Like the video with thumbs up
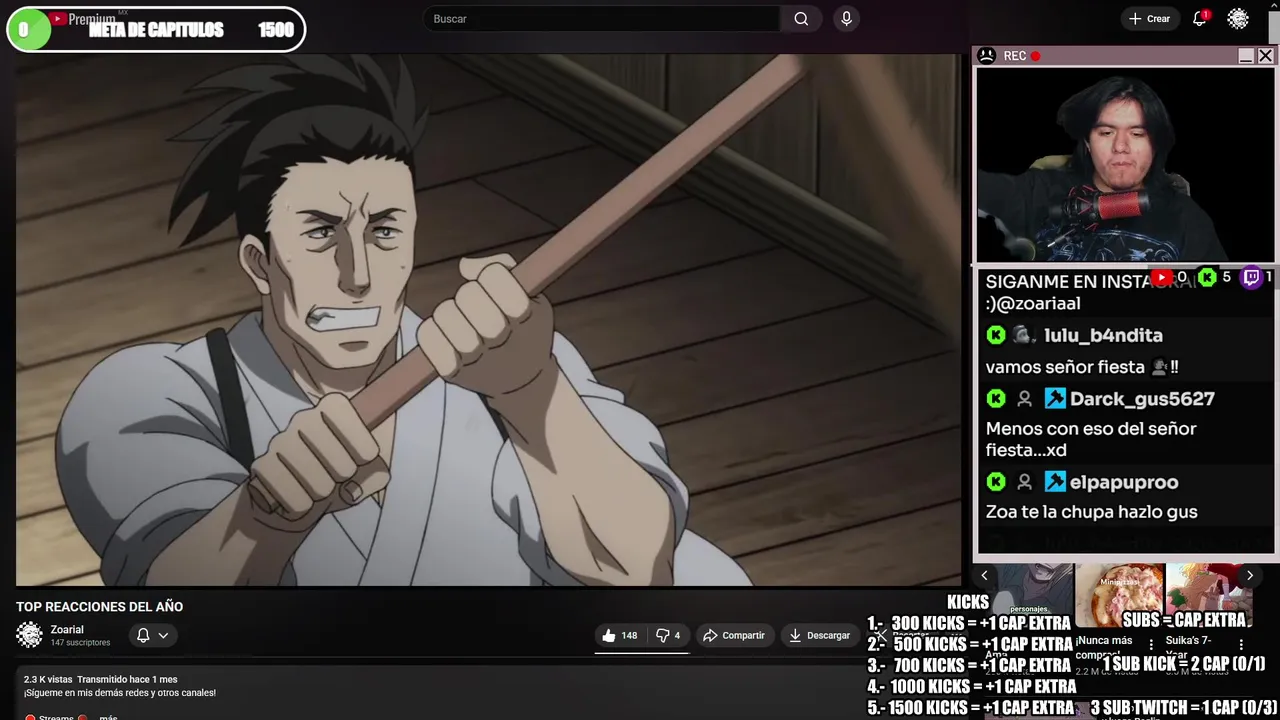Screen dimensions: 1280x720 pyautogui.click(x=609, y=635)
